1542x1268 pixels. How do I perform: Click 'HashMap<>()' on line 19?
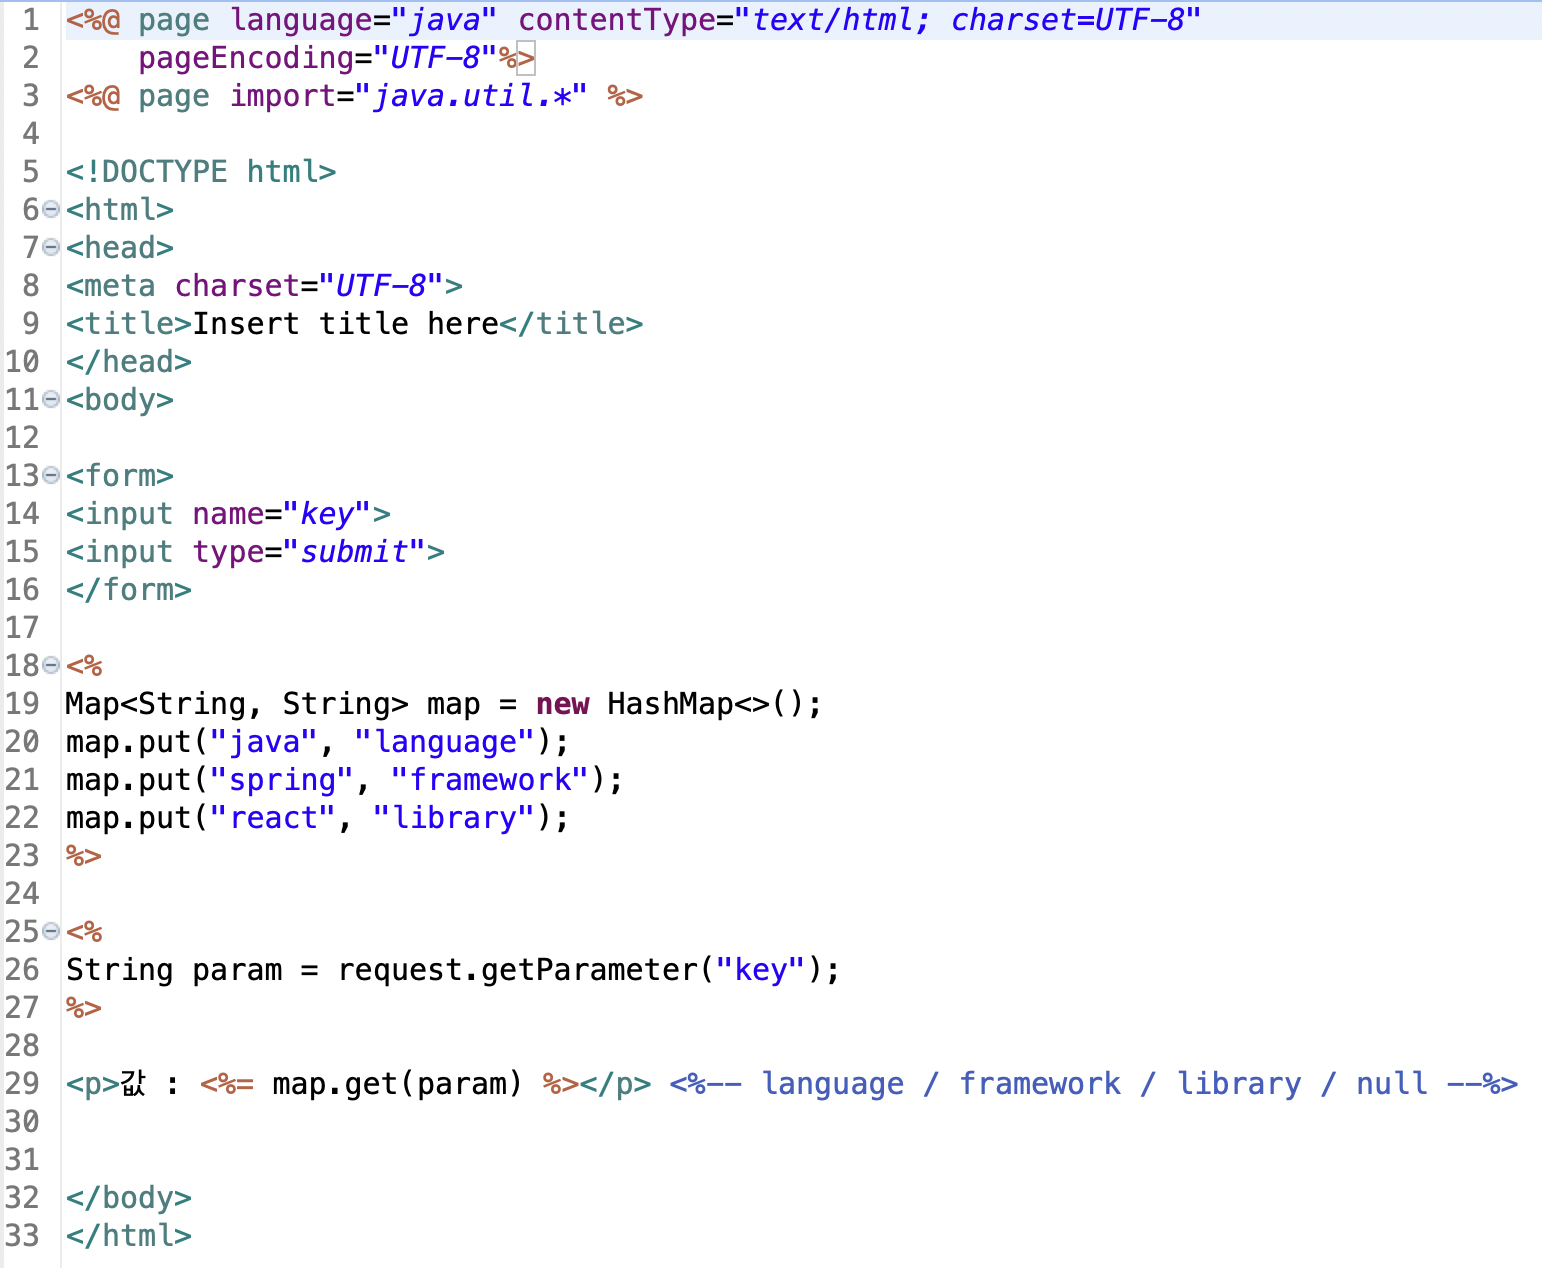tap(705, 704)
